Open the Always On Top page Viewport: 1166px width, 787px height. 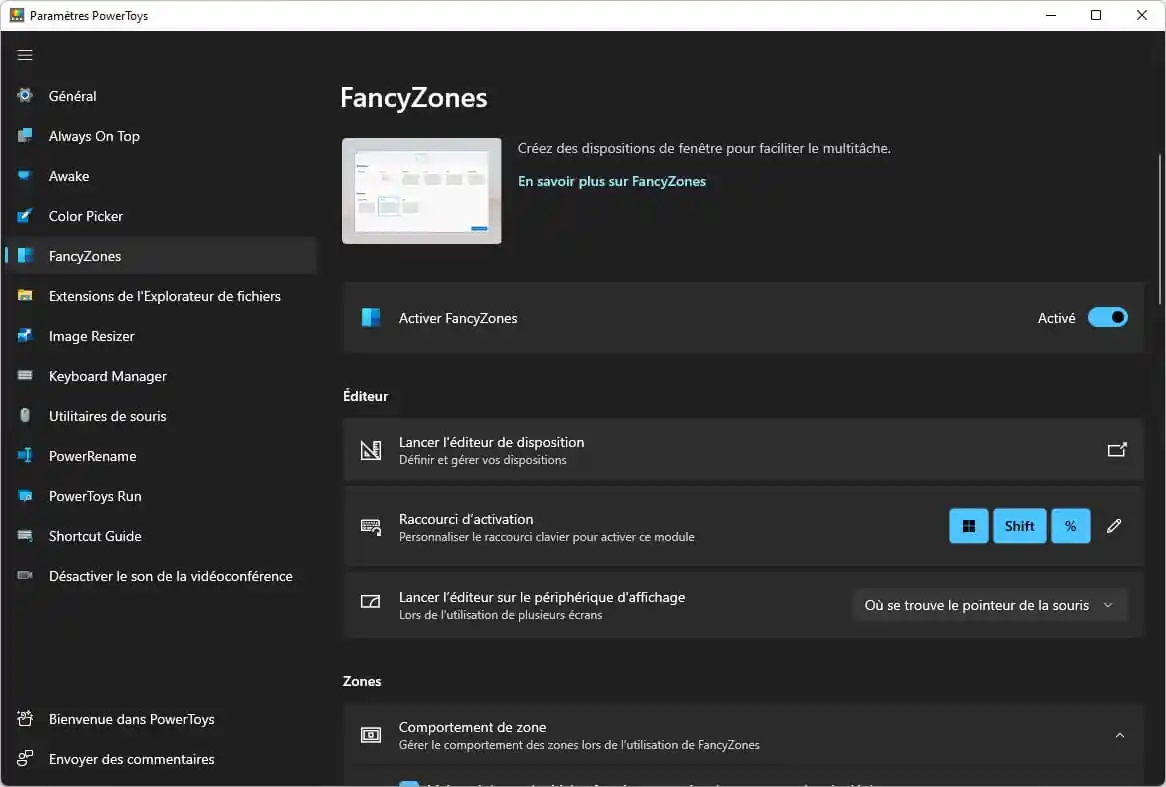[161, 136]
